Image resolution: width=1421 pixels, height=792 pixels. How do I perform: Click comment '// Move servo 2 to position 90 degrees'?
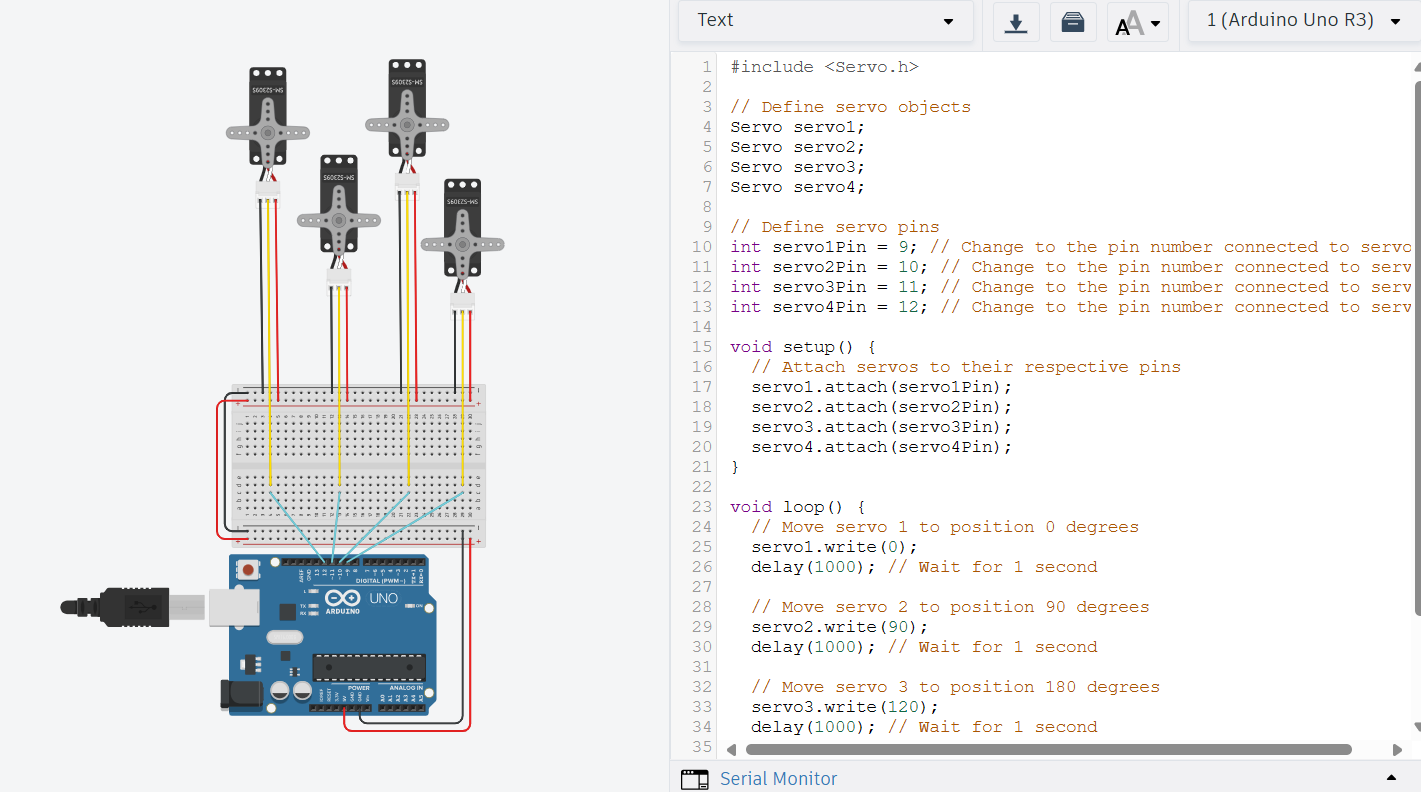[950, 607]
